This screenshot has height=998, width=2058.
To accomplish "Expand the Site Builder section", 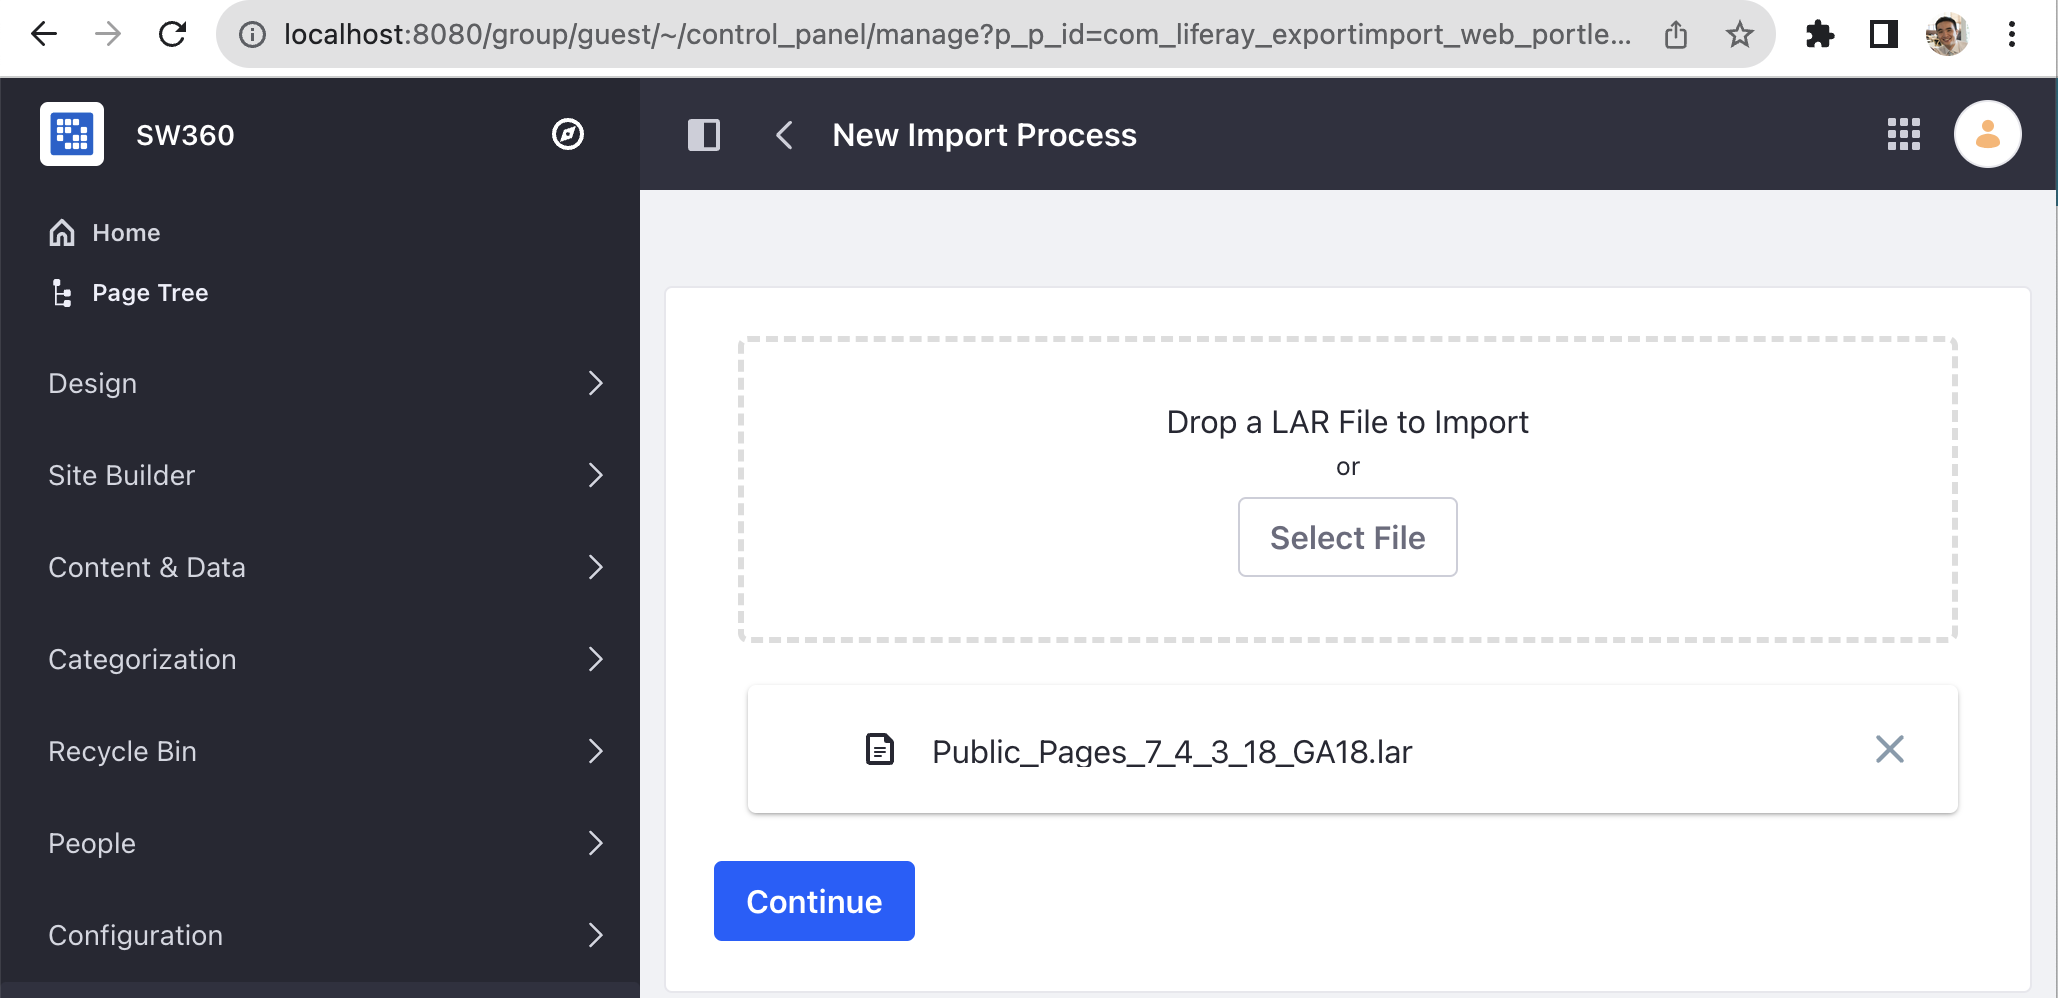I will [325, 475].
